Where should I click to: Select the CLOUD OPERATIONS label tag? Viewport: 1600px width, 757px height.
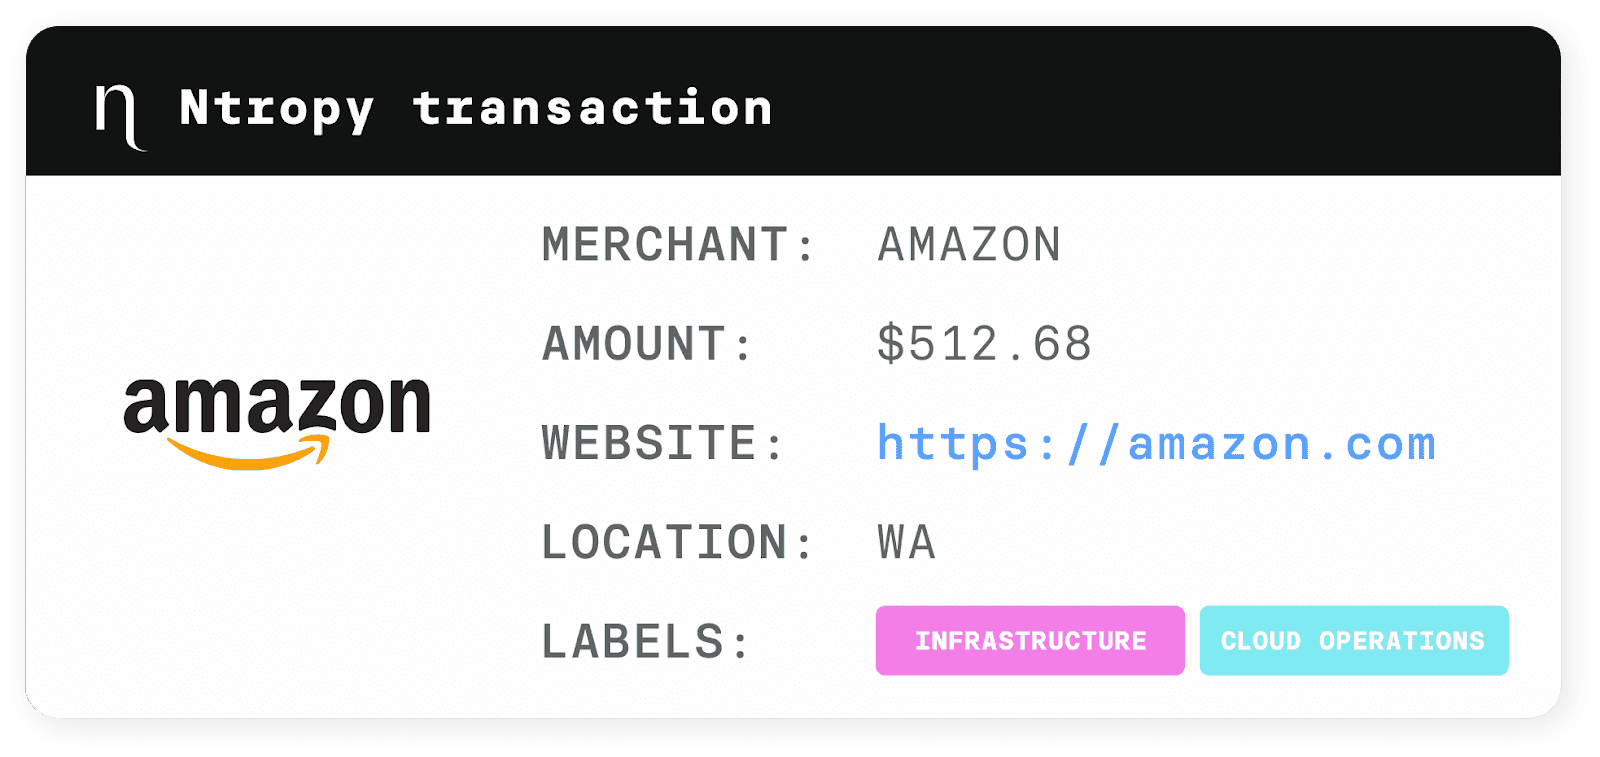click(1354, 640)
